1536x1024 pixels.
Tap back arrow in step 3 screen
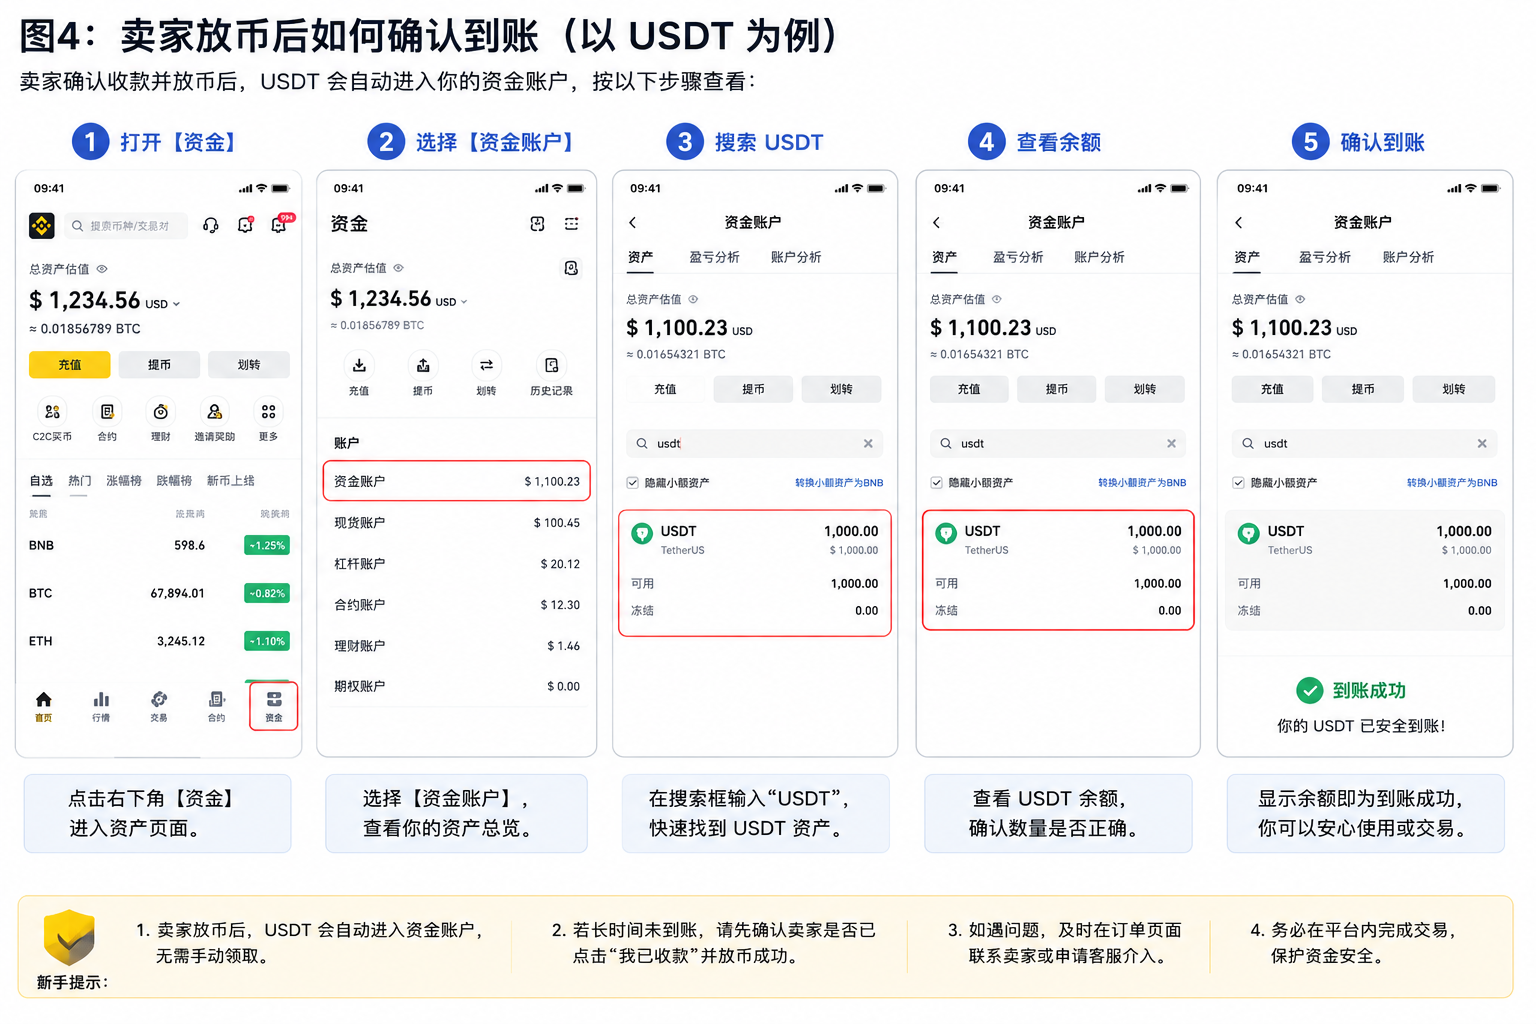point(632,222)
